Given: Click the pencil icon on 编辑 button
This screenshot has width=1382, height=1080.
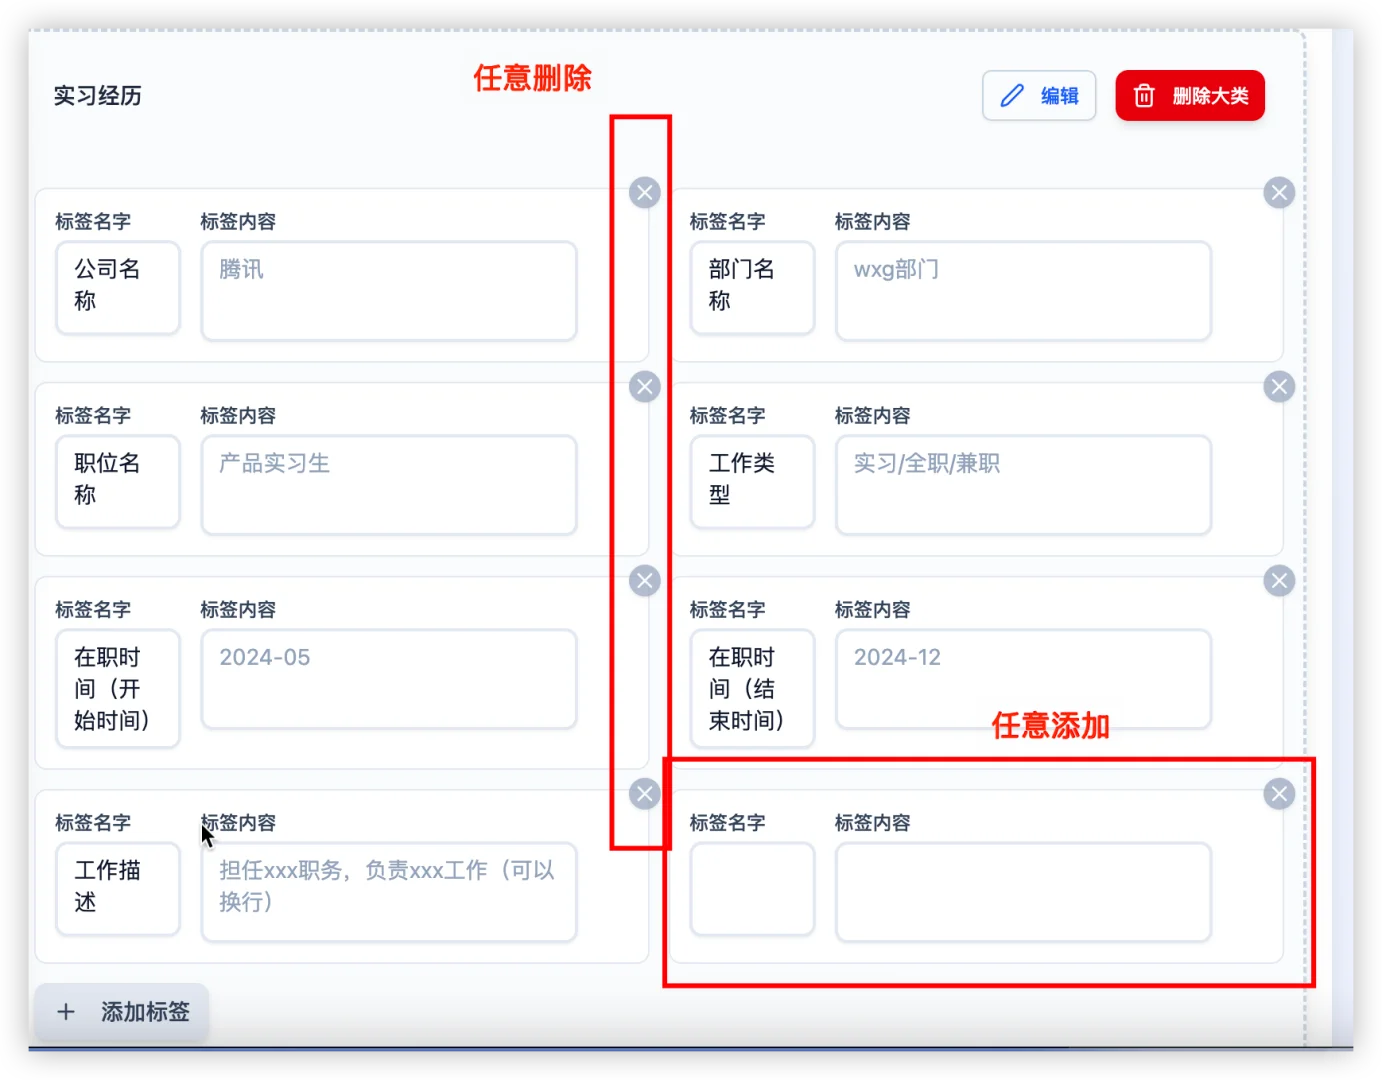Looking at the screenshot, I should (x=1012, y=95).
